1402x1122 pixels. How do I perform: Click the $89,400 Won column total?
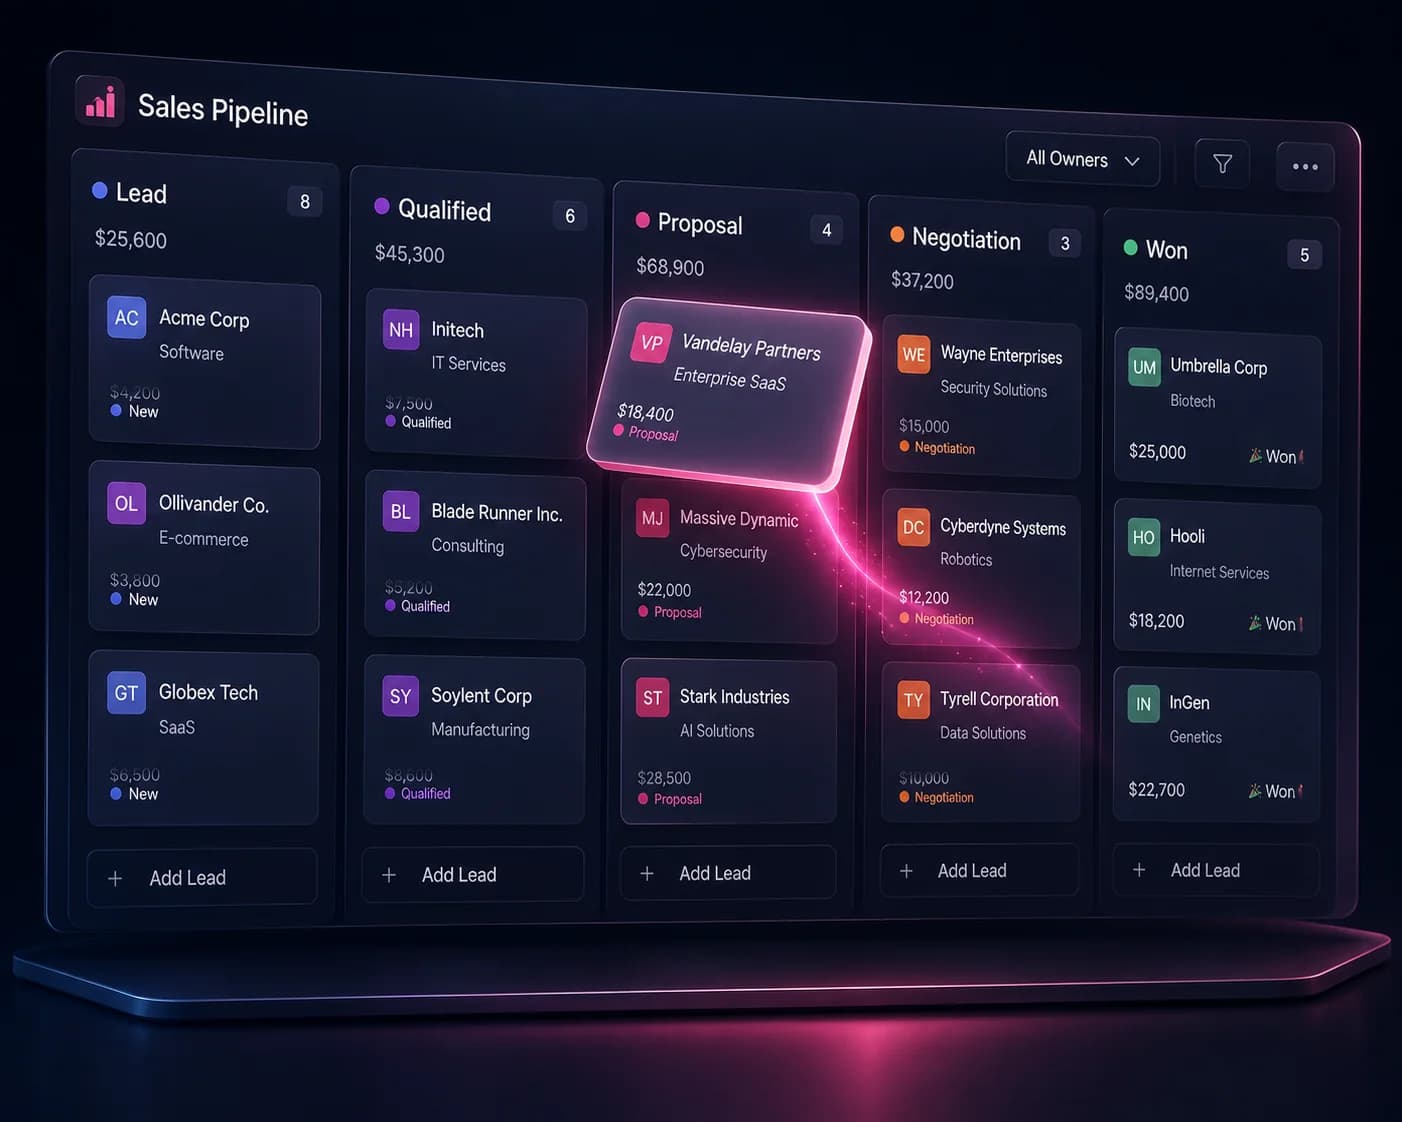pyautogui.click(x=1156, y=293)
